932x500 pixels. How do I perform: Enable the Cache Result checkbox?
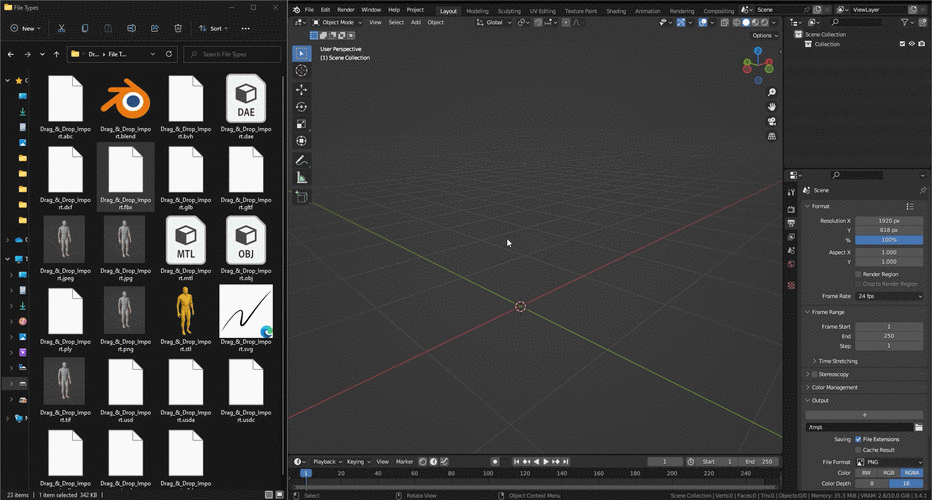pos(858,450)
